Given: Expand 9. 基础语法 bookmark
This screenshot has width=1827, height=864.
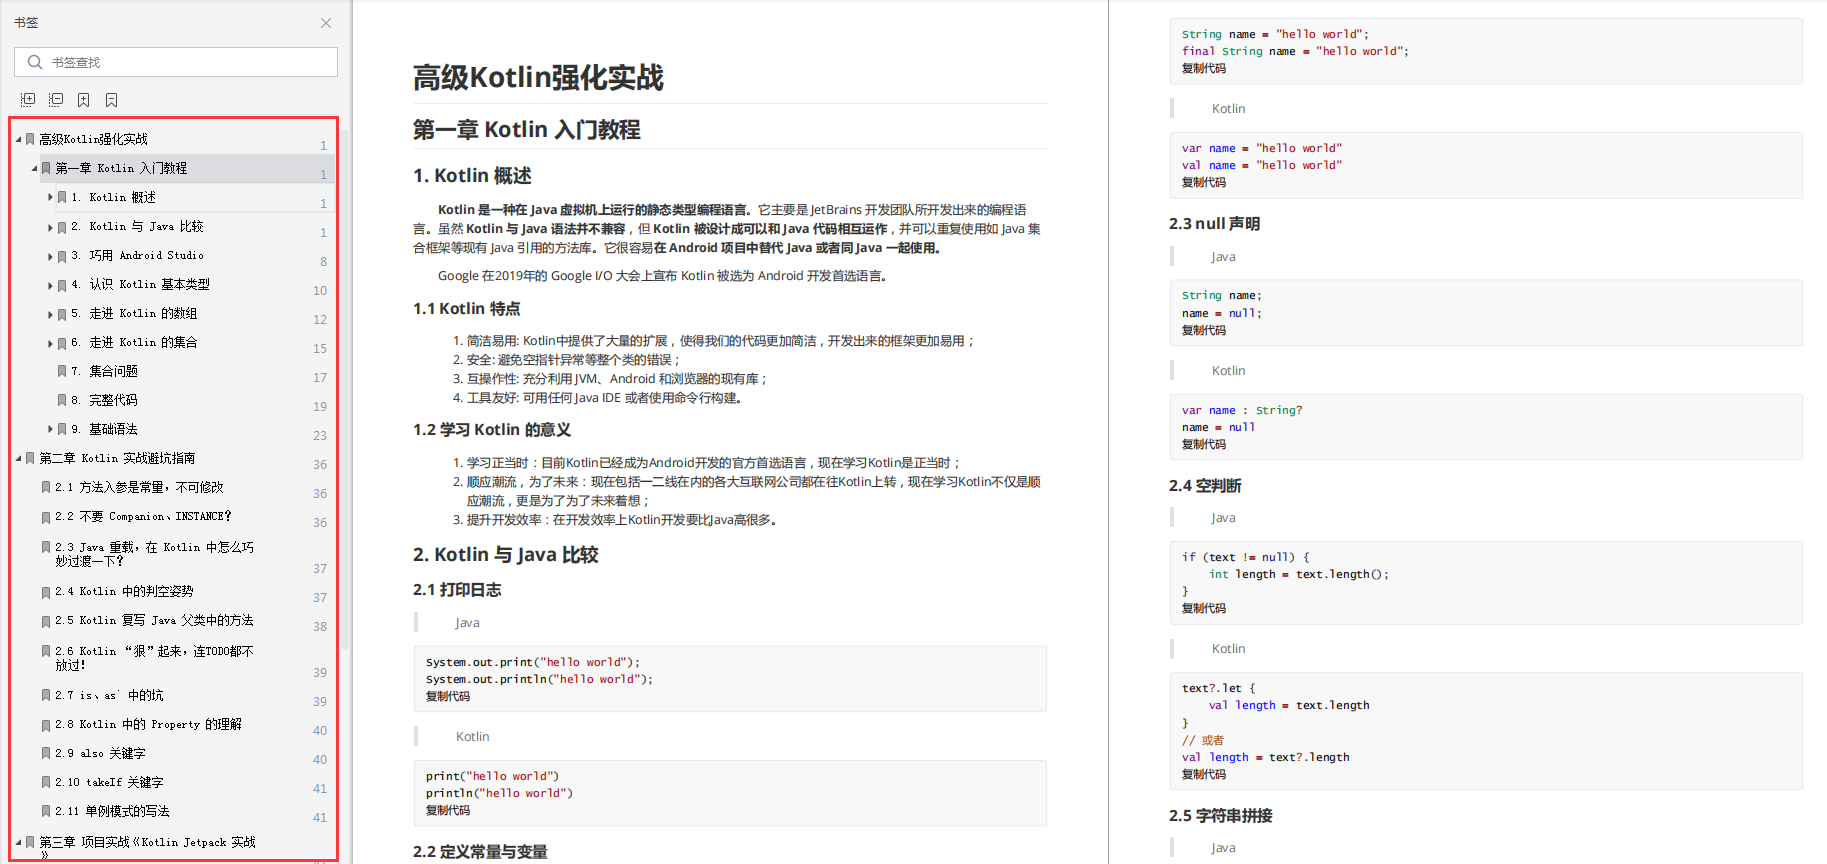Looking at the screenshot, I should 50,429.
